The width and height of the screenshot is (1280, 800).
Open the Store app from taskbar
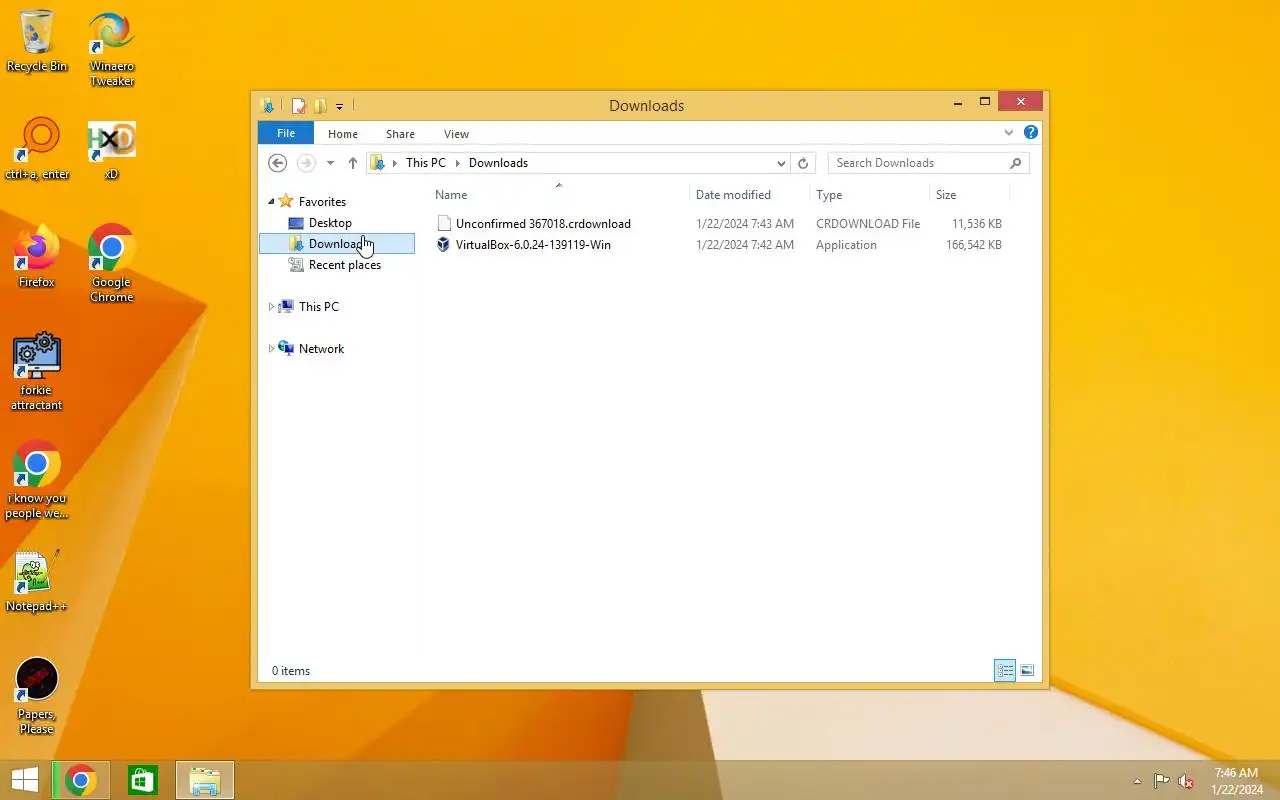click(143, 780)
